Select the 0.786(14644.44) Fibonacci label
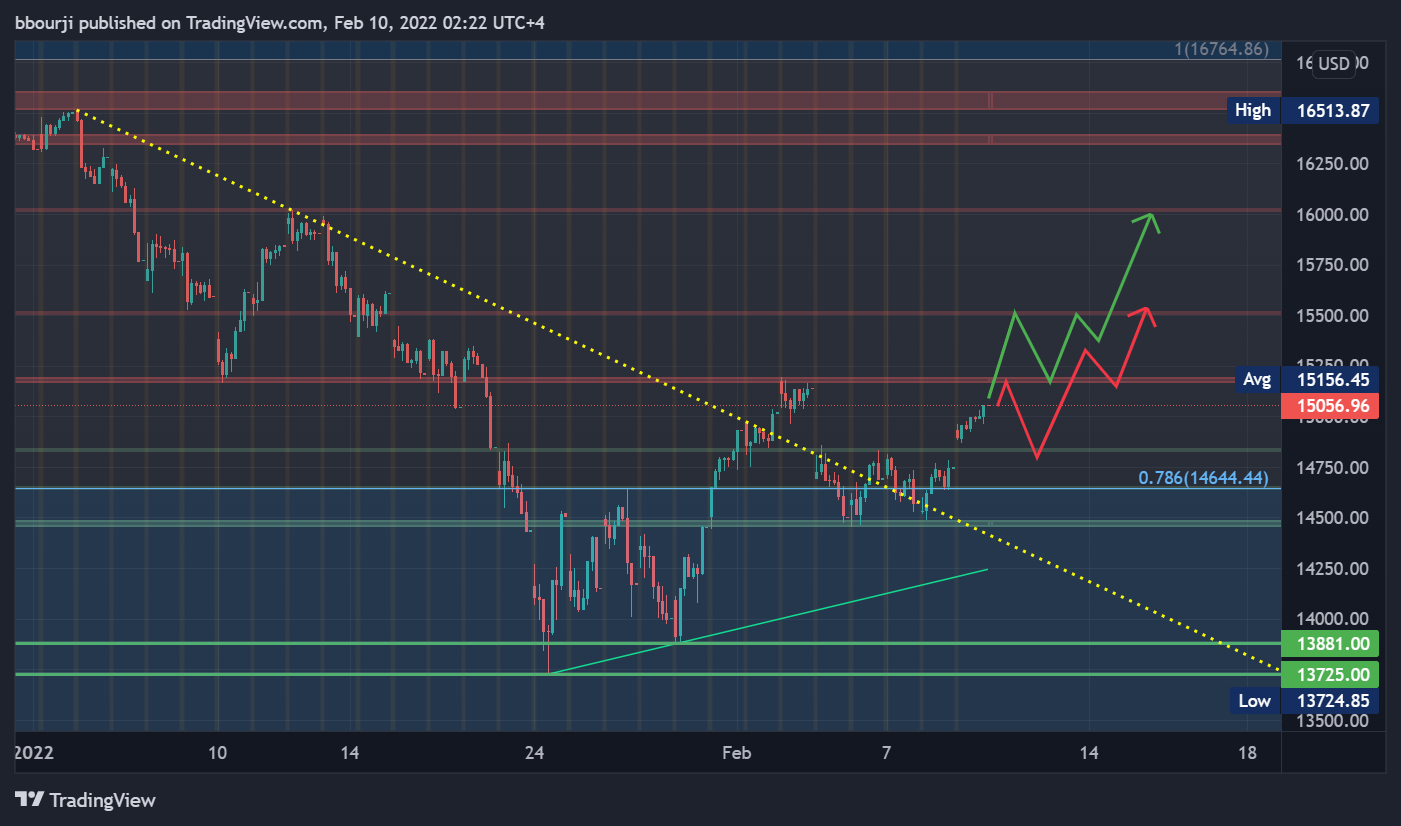Screen dimensions: 1401x826 pyautogui.click(x=1203, y=478)
